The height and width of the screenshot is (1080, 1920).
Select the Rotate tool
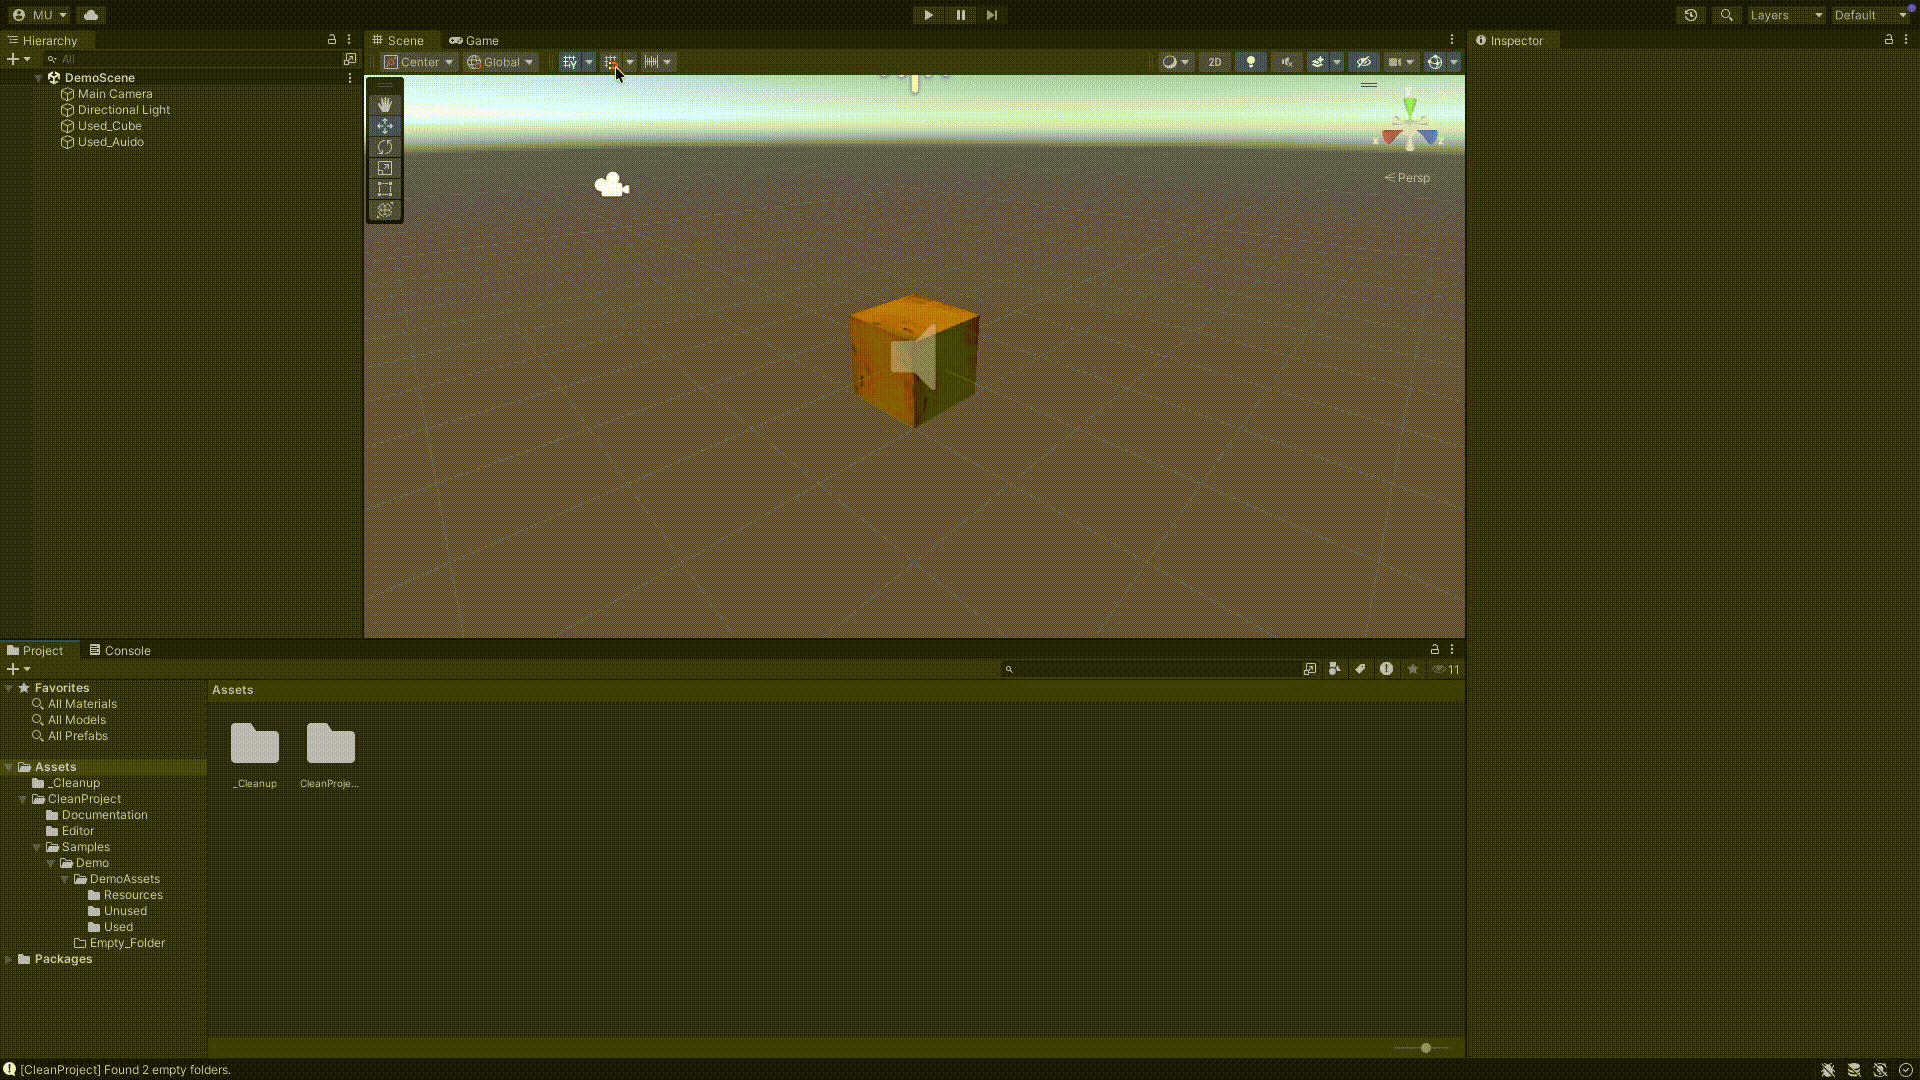point(385,147)
